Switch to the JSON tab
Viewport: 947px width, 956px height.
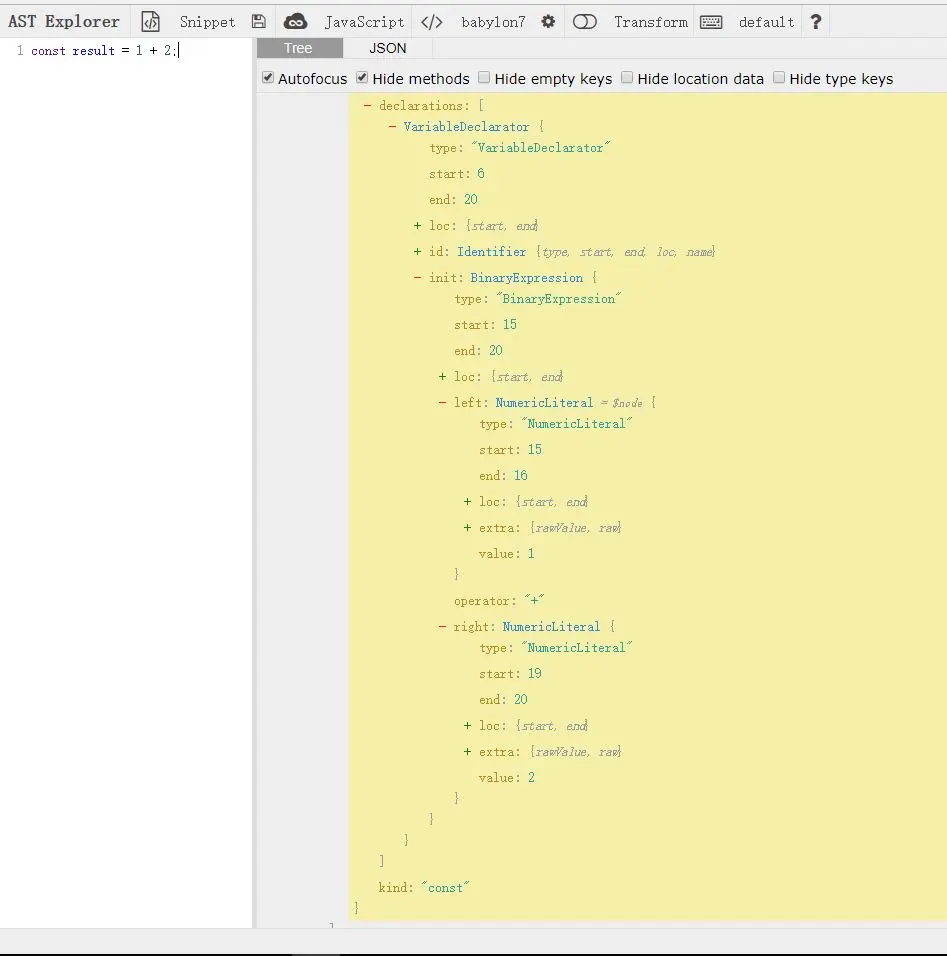click(388, 48)
